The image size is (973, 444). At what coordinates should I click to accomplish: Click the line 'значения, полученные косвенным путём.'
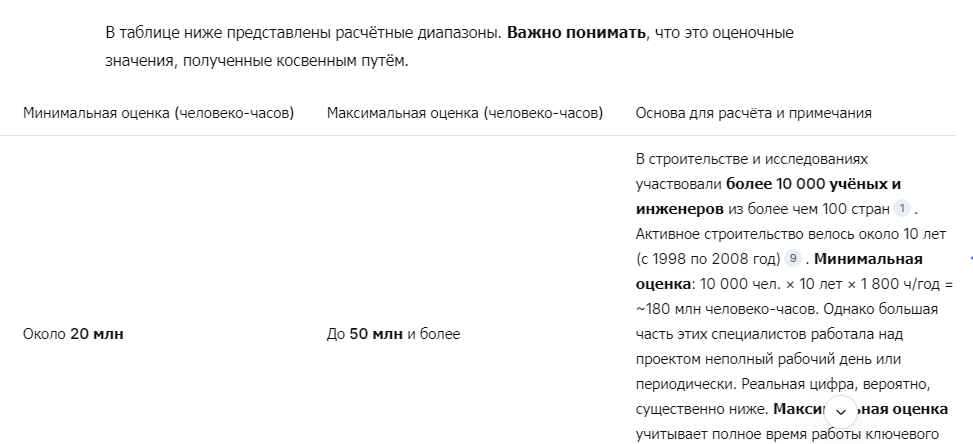[x=256, y=61]
